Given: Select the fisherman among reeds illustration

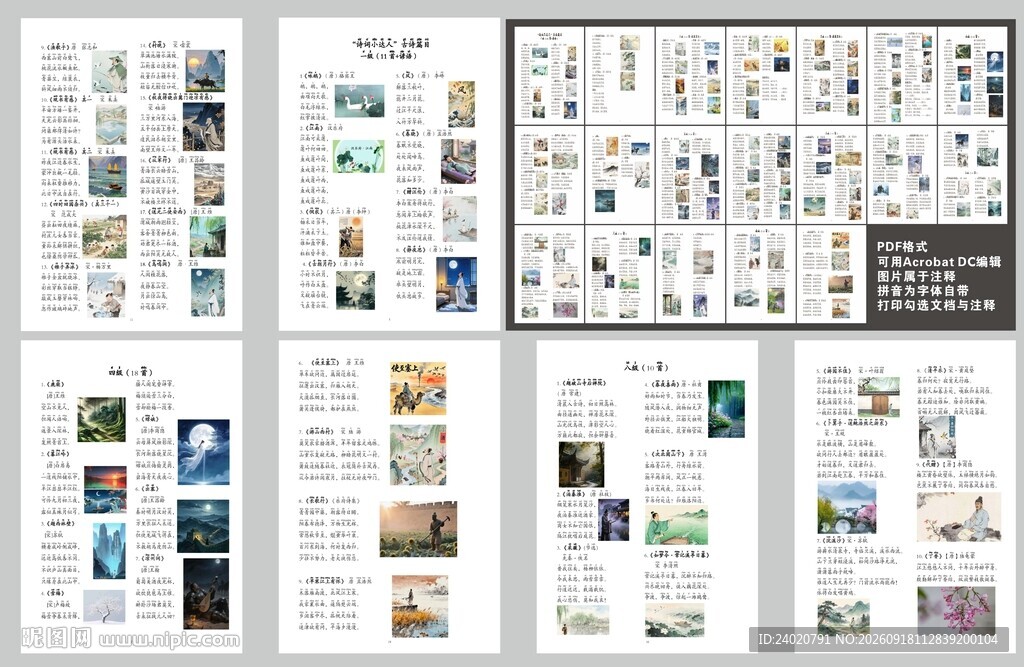Looking at the screenshot, I should click(420, 606).
